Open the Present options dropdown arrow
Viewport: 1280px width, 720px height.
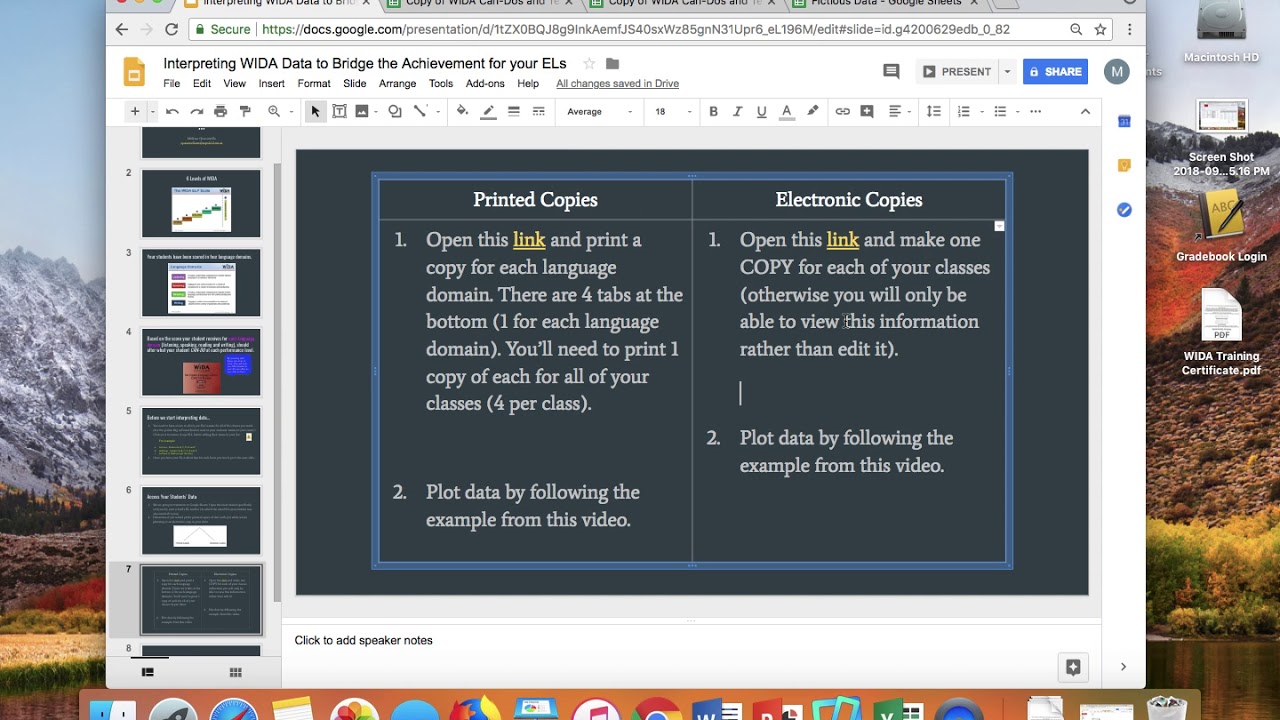click(1007, 72)
